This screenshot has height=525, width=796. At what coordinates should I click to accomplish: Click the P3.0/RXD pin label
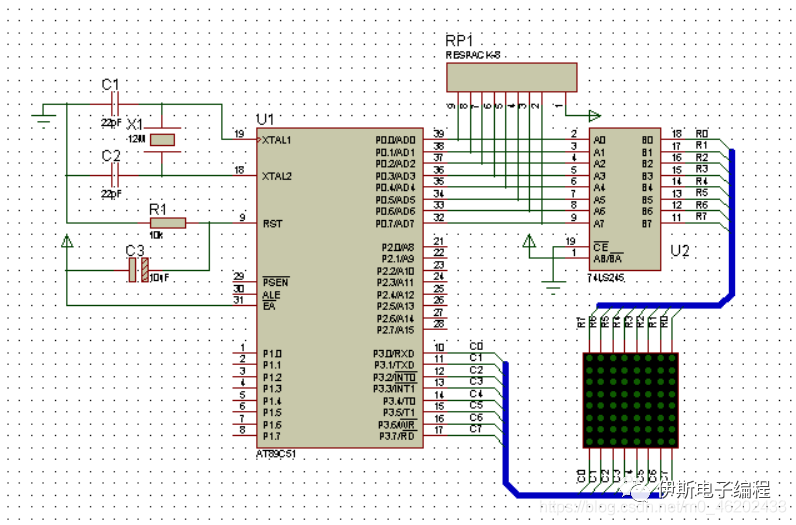tap(394, 354)
